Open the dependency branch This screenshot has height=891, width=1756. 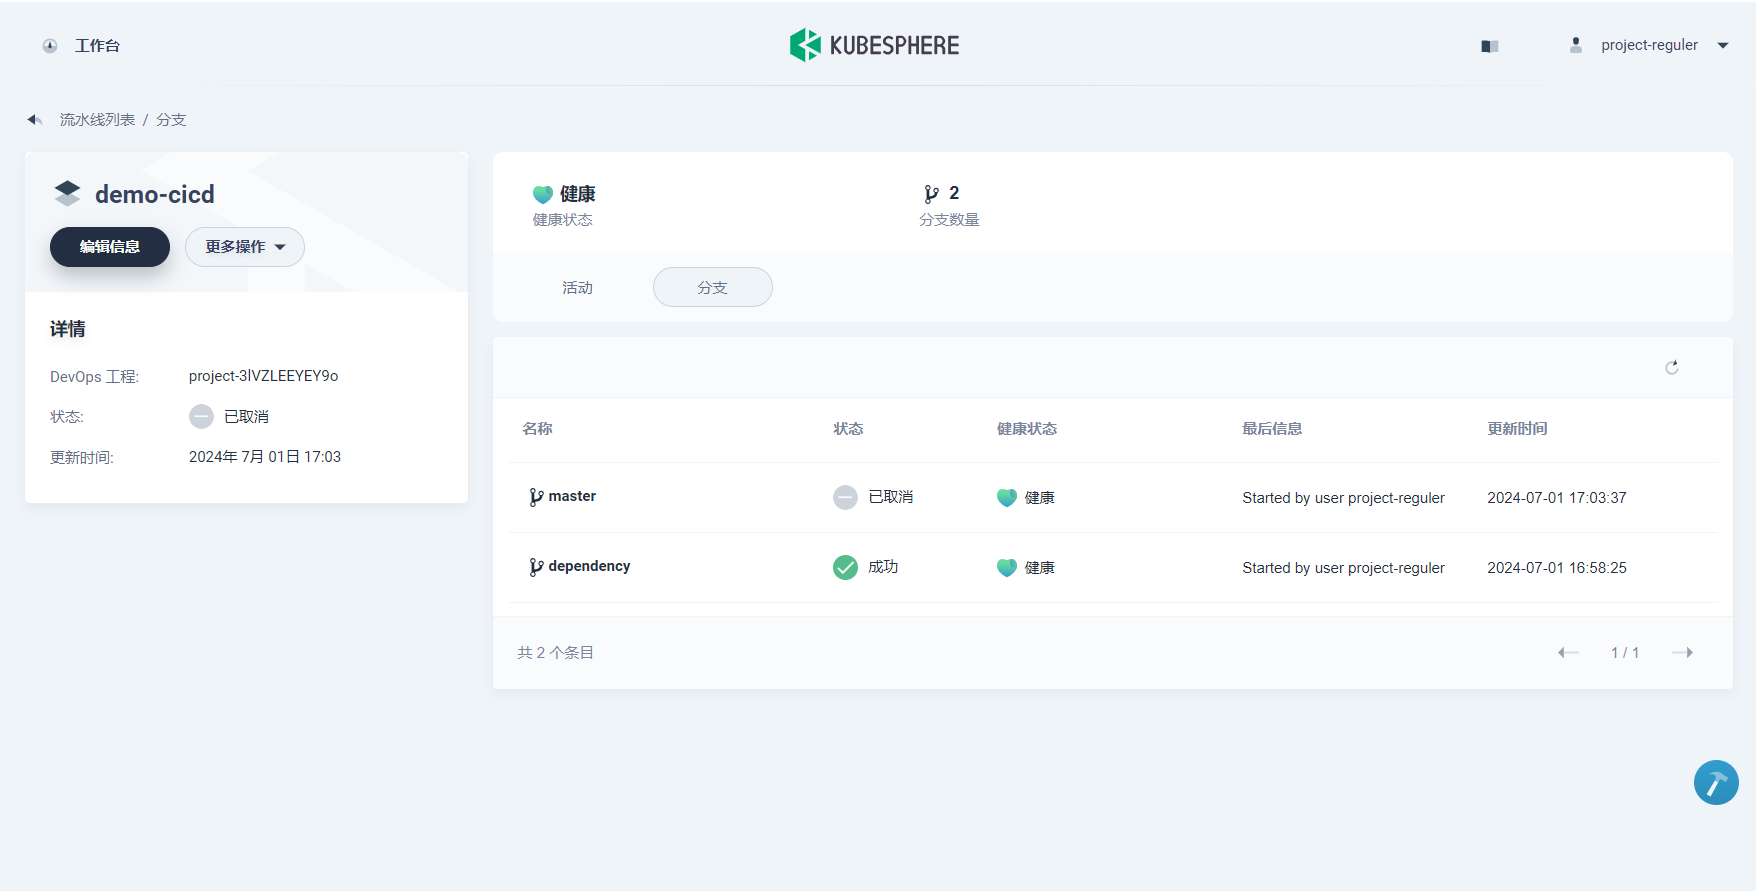(589, 566)
